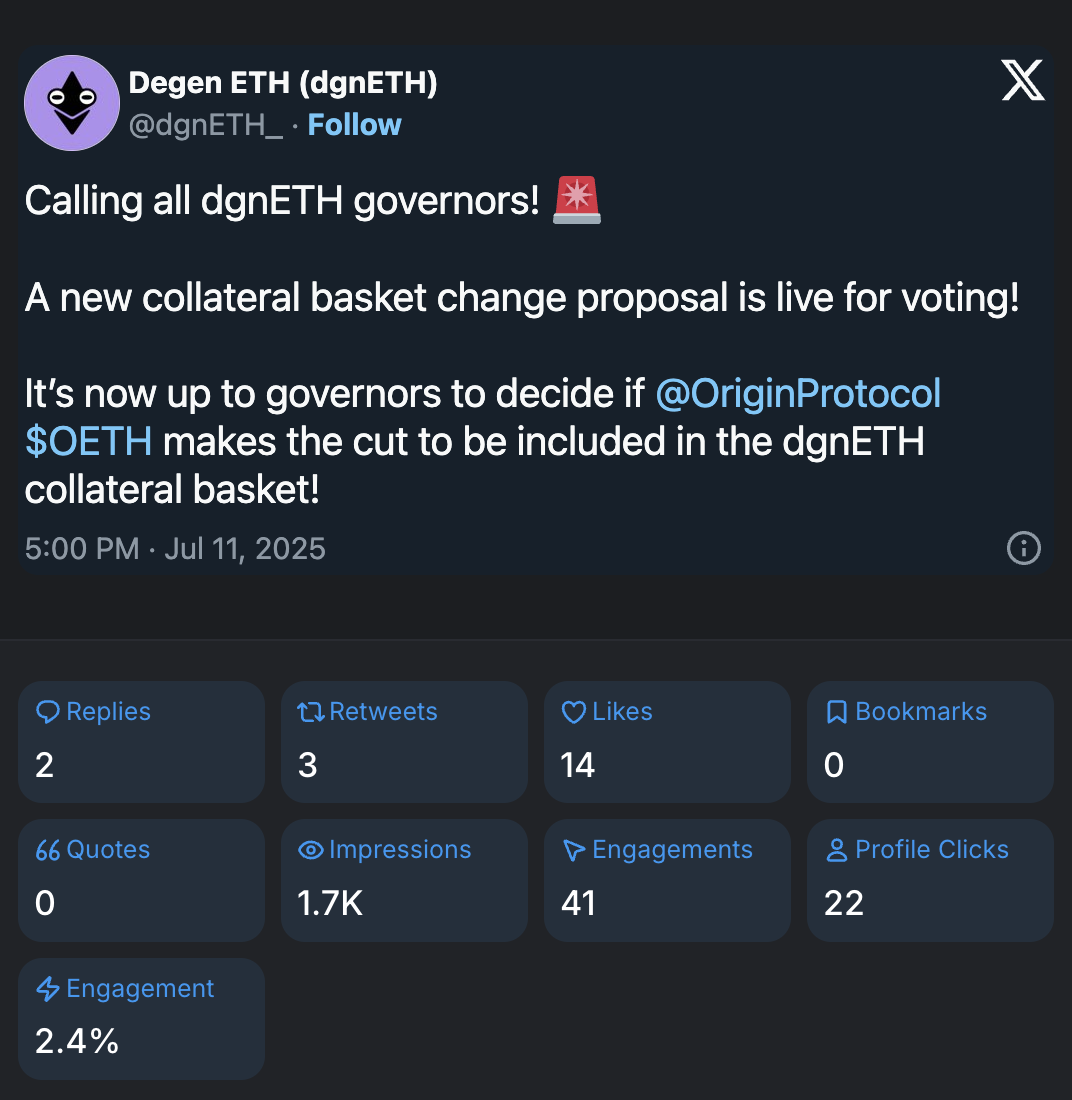Click the Replies speech bubble icon
This screenshot has height=1100, width=1072.
pos(47,712)
